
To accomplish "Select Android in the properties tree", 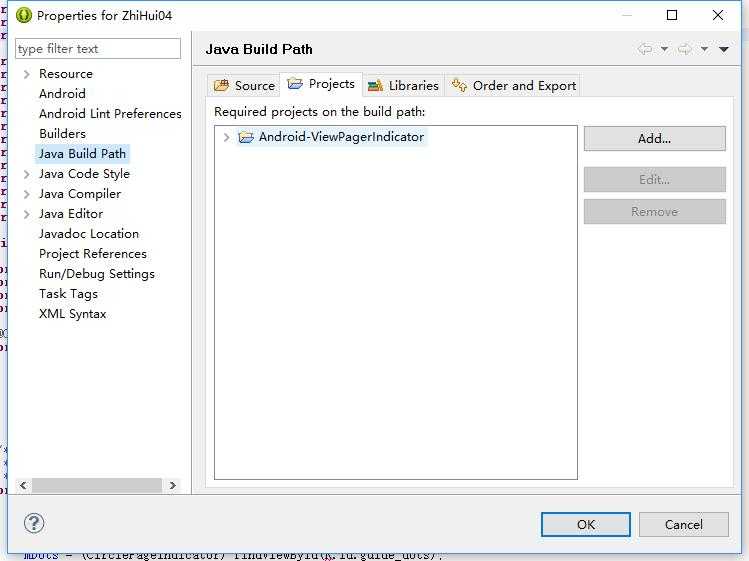I will [x=63, y=94].
